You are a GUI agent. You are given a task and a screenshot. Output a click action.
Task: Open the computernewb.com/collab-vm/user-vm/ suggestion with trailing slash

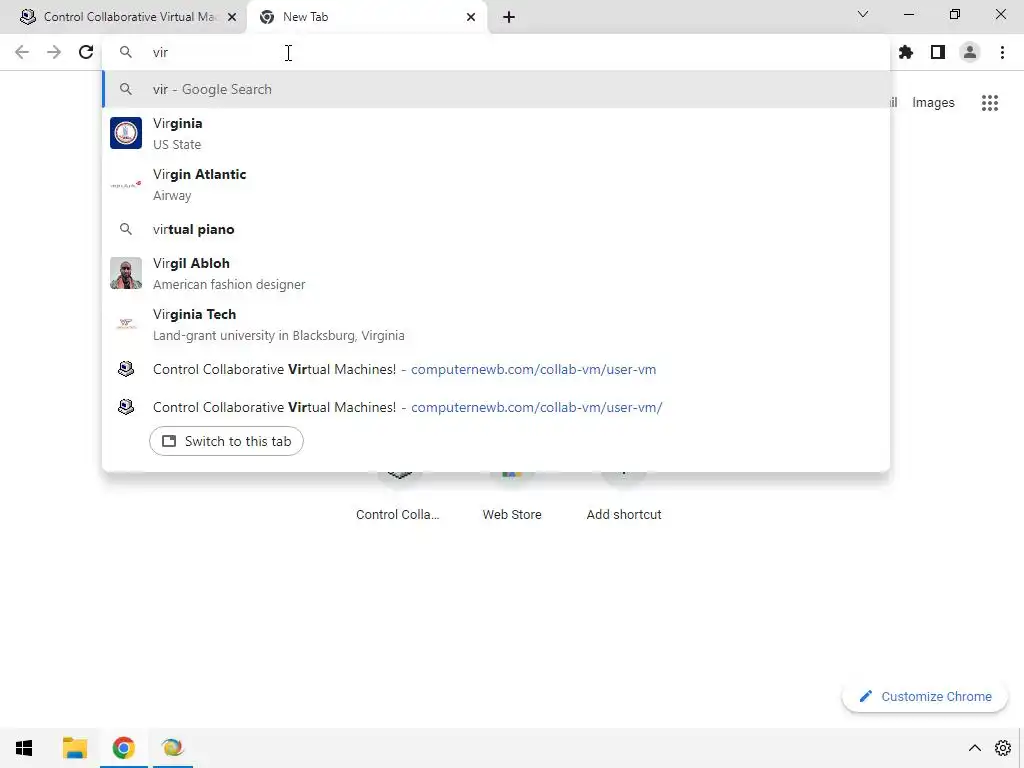click(x=496, y=408)
